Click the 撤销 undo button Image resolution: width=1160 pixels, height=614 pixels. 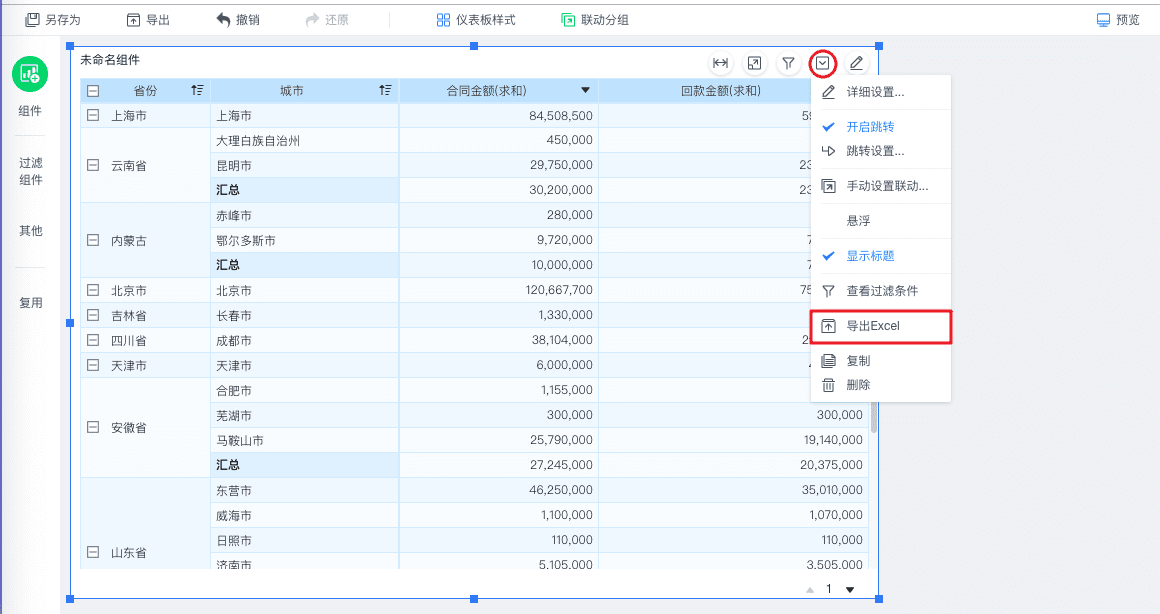point(237,20)
